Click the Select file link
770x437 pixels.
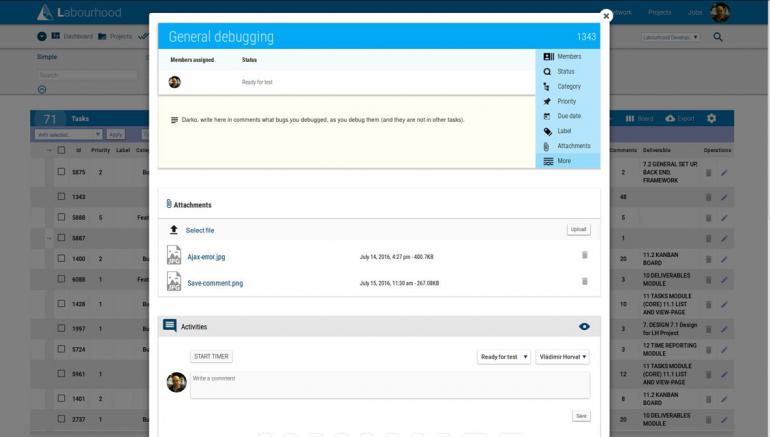200,230
